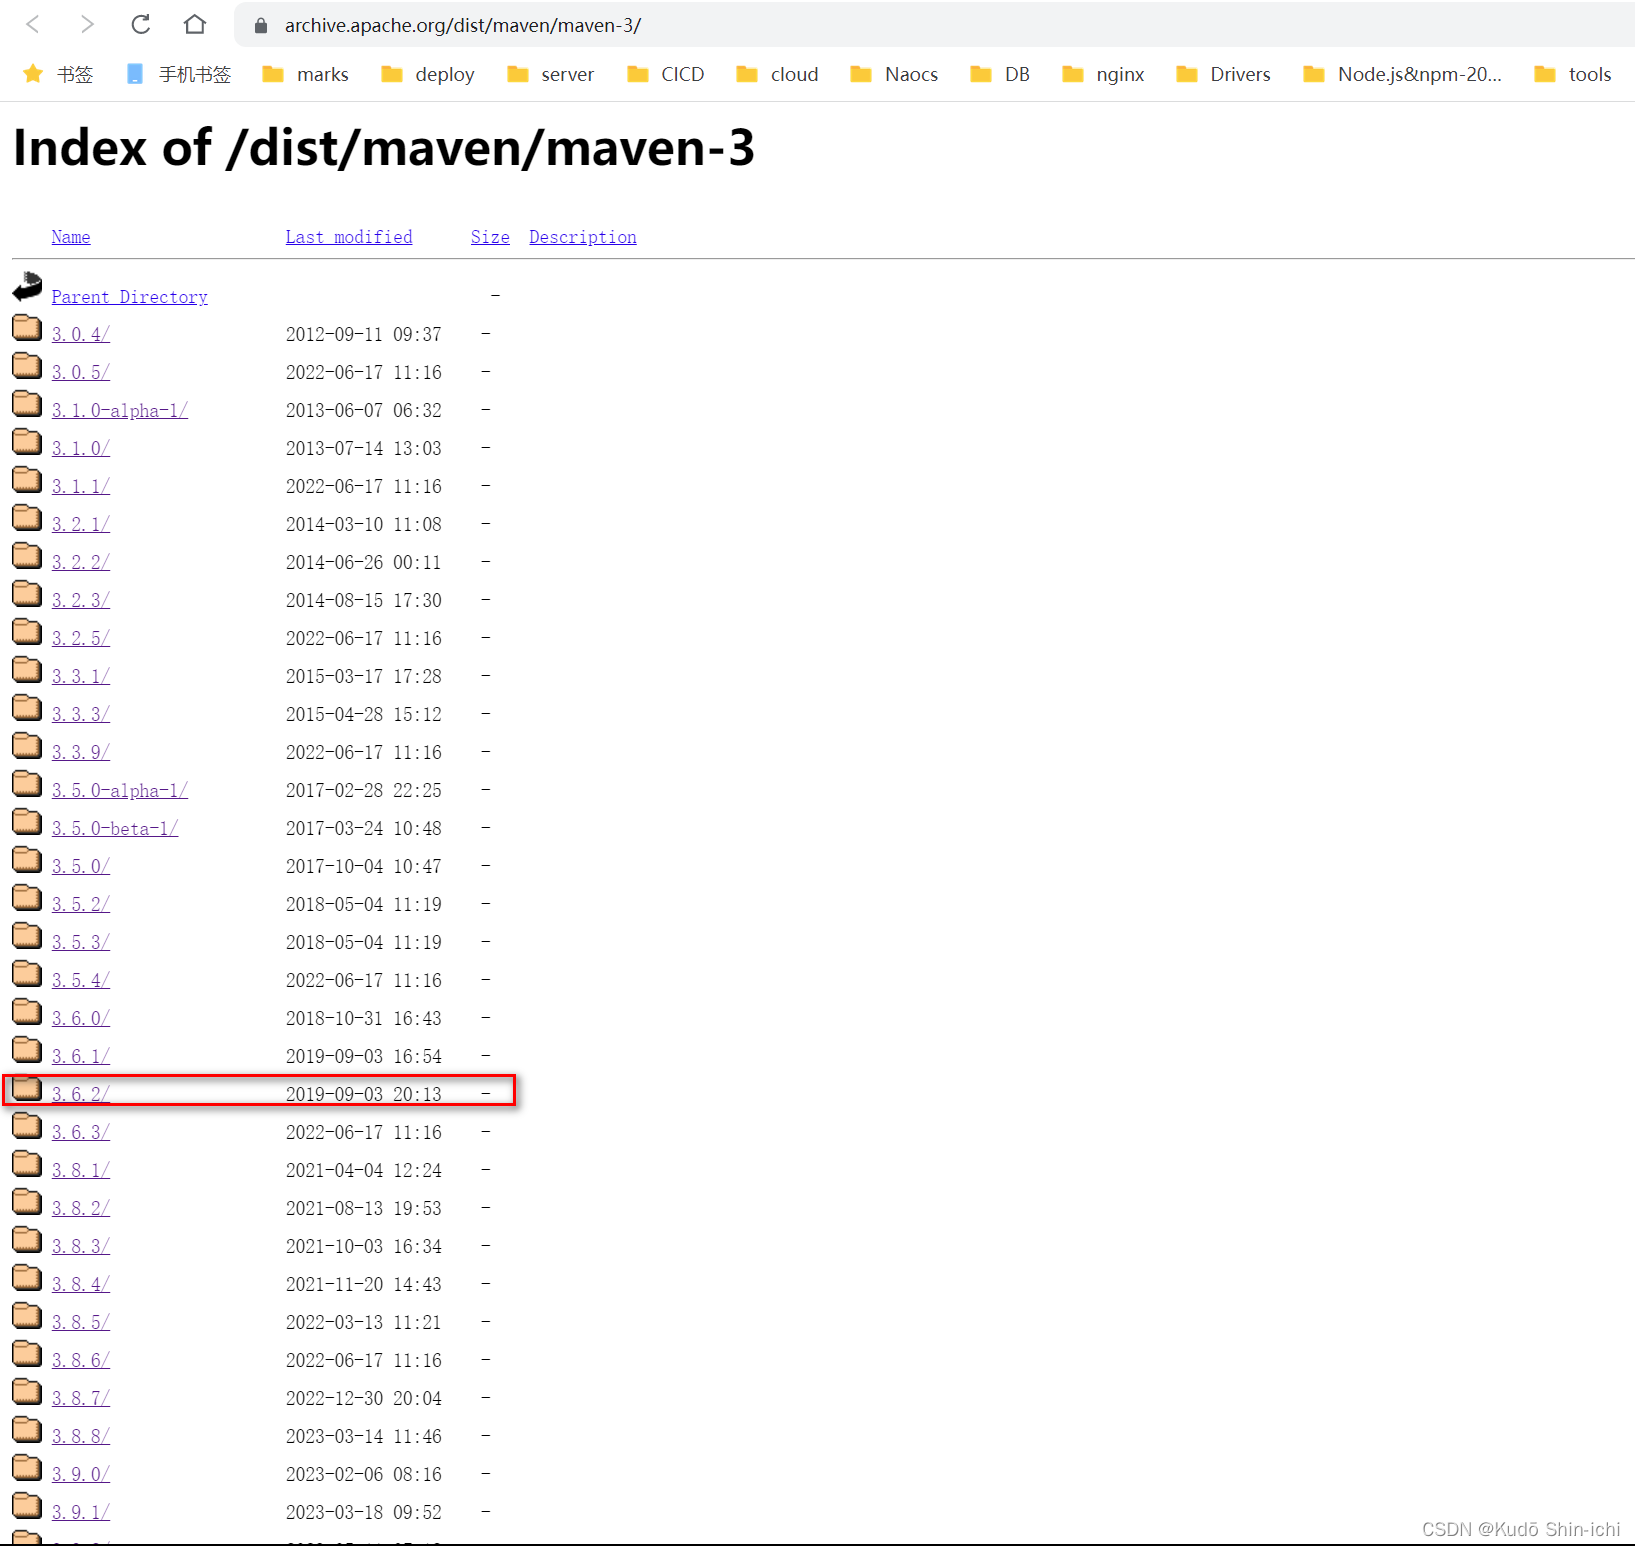
Task: Open the 3.8.7/ directory link
Action: [x=81, y=1398]
